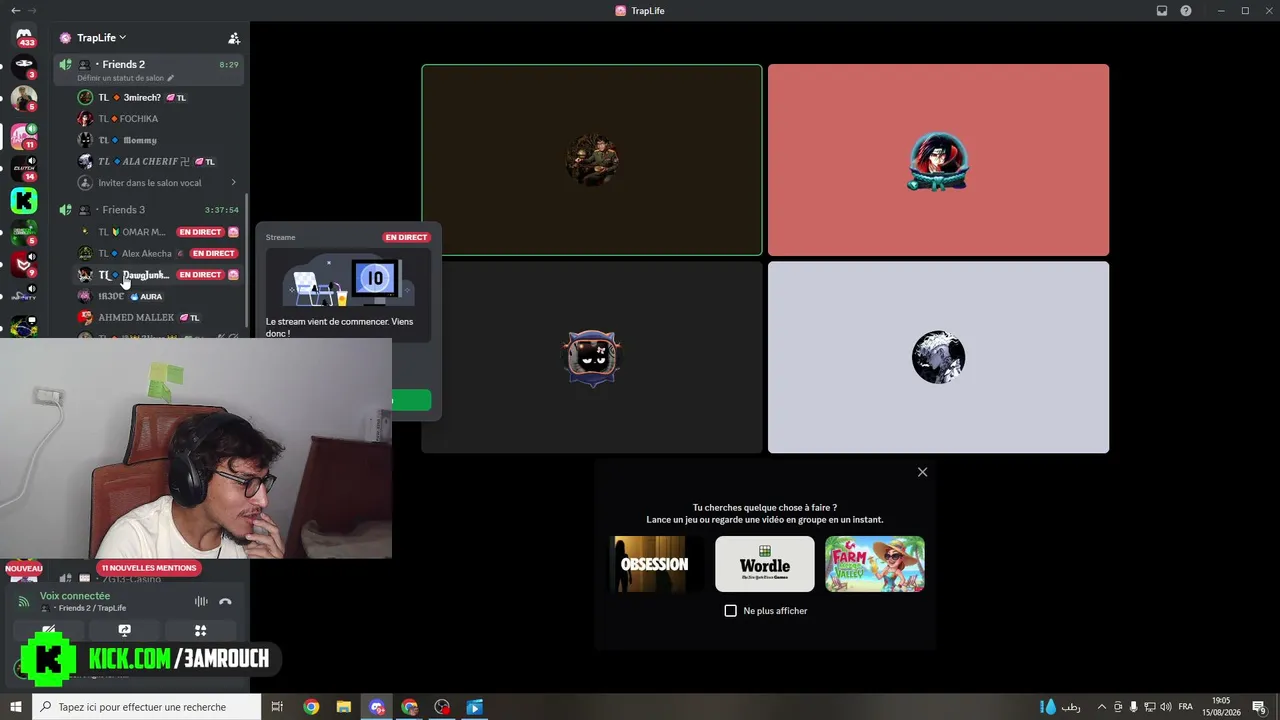Toggle noise suppression waveform icon
The height and width of the screenshot is (720, 1280).
click(201, 601)
